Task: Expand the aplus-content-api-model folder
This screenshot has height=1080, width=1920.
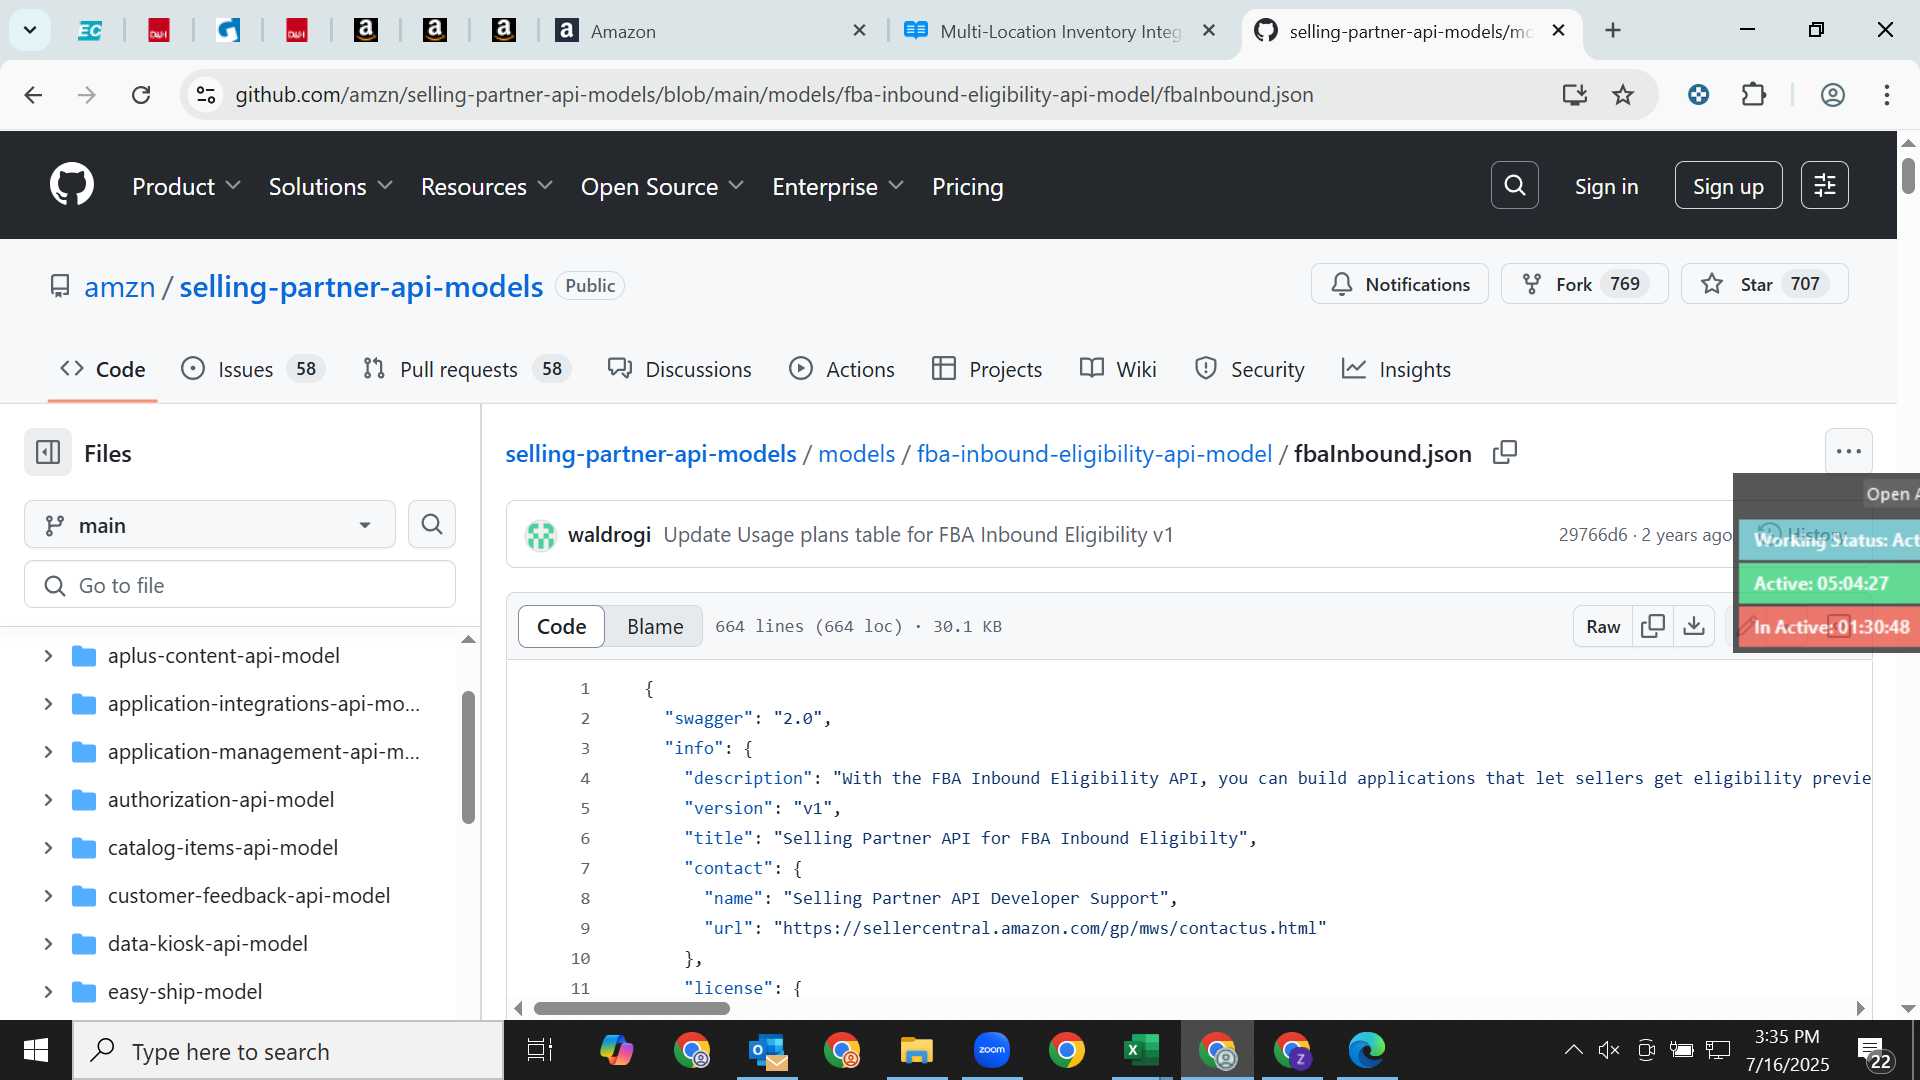Action: click(48, 656)
